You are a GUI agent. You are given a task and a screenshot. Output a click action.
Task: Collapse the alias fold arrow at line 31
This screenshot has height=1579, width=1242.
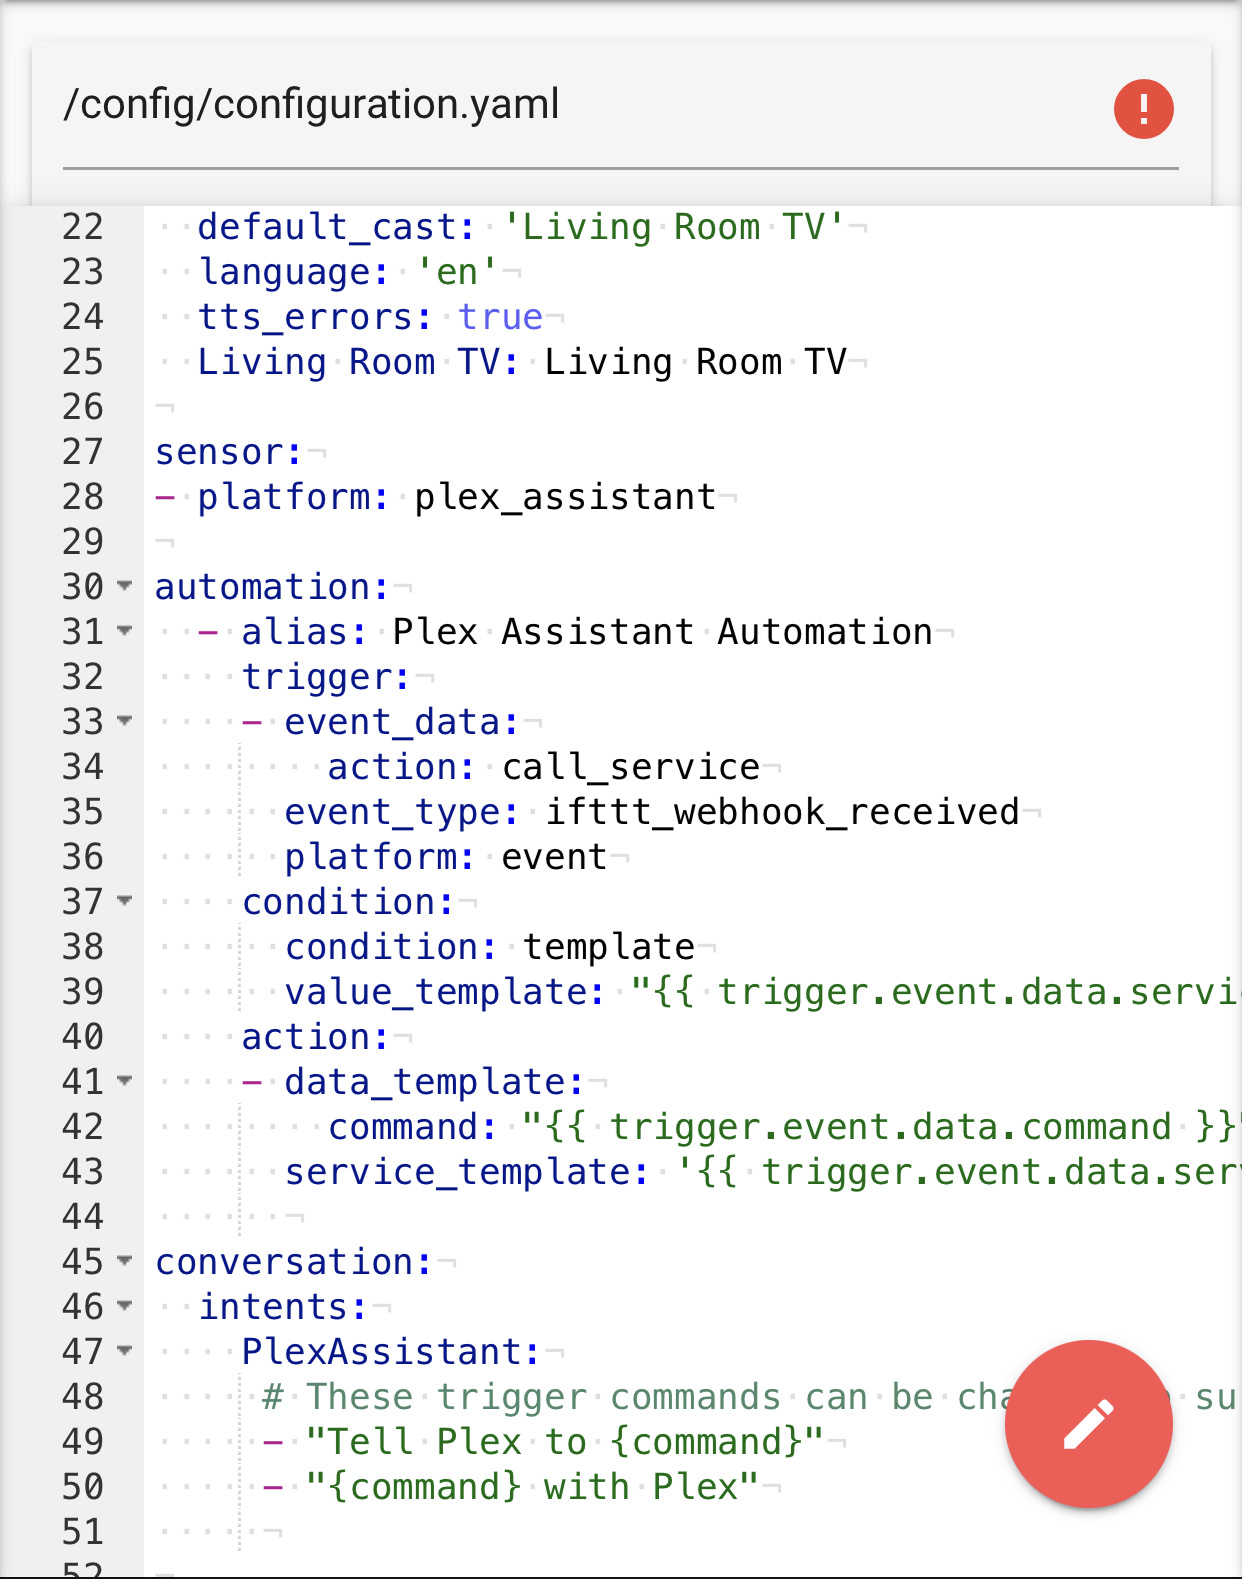pos(125,631)
